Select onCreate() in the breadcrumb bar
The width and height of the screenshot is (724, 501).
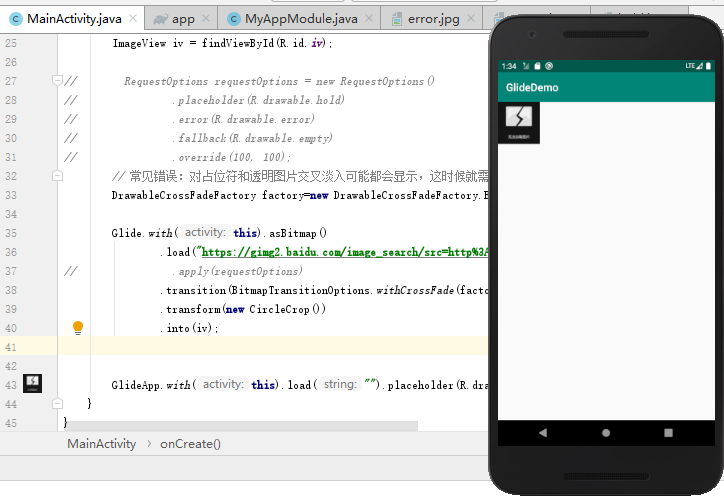click(190, 444)
